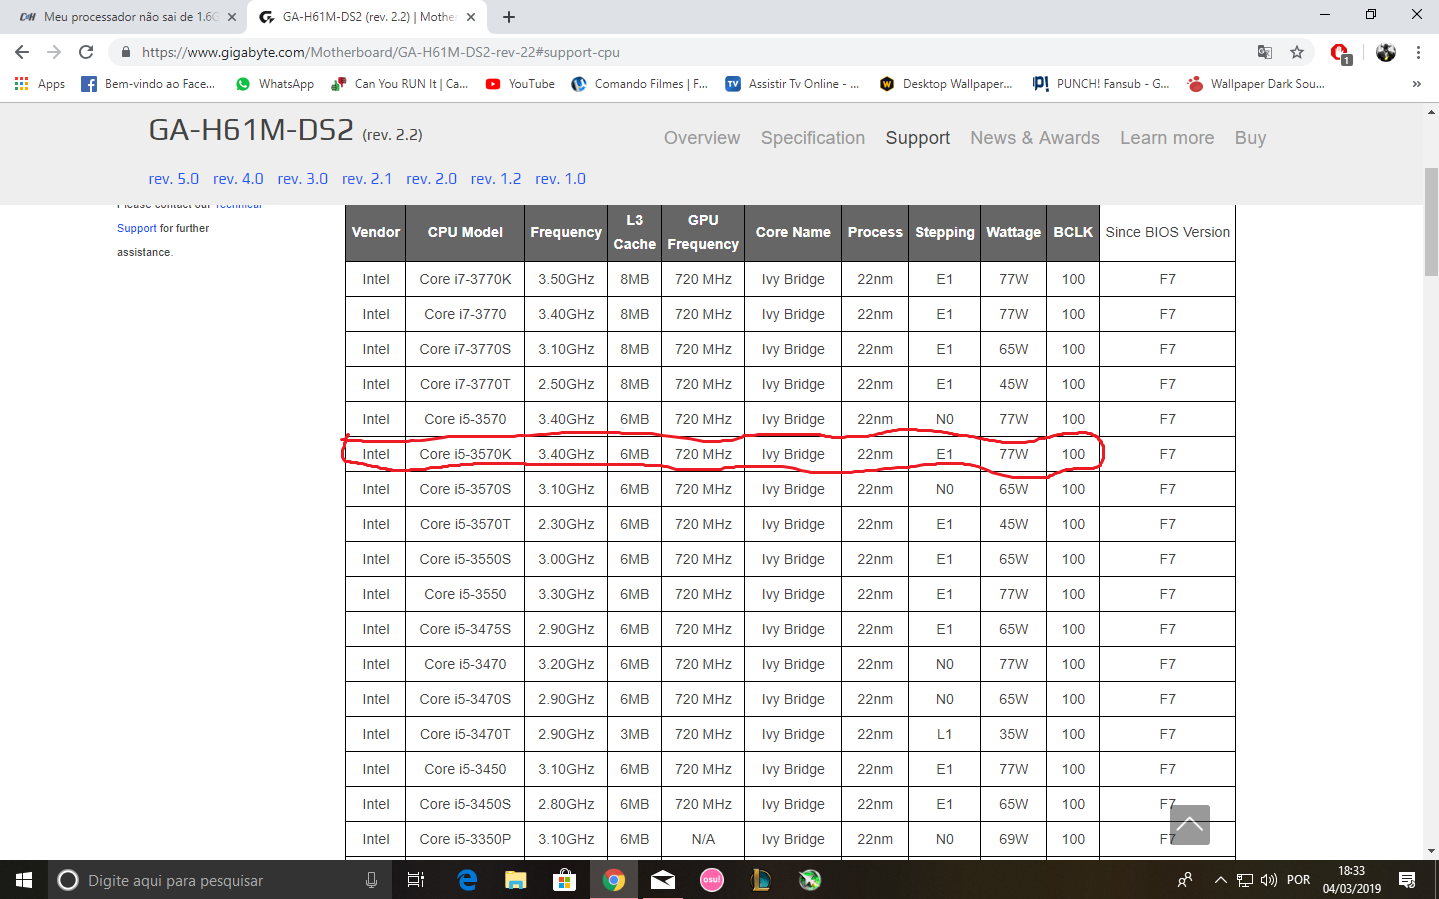This screenshot has height=899, width=1439.
Task: Open the WhatsApp bookmark
Action: pos(275,84)
